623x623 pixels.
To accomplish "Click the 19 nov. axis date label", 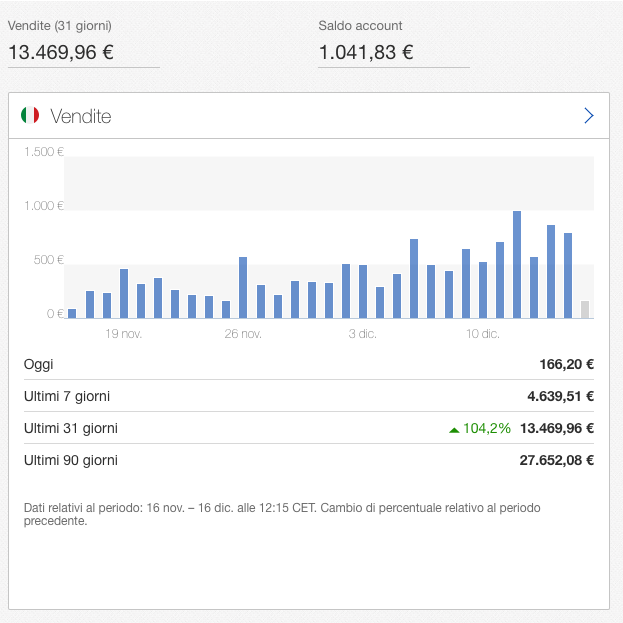I will pos(124,334).
